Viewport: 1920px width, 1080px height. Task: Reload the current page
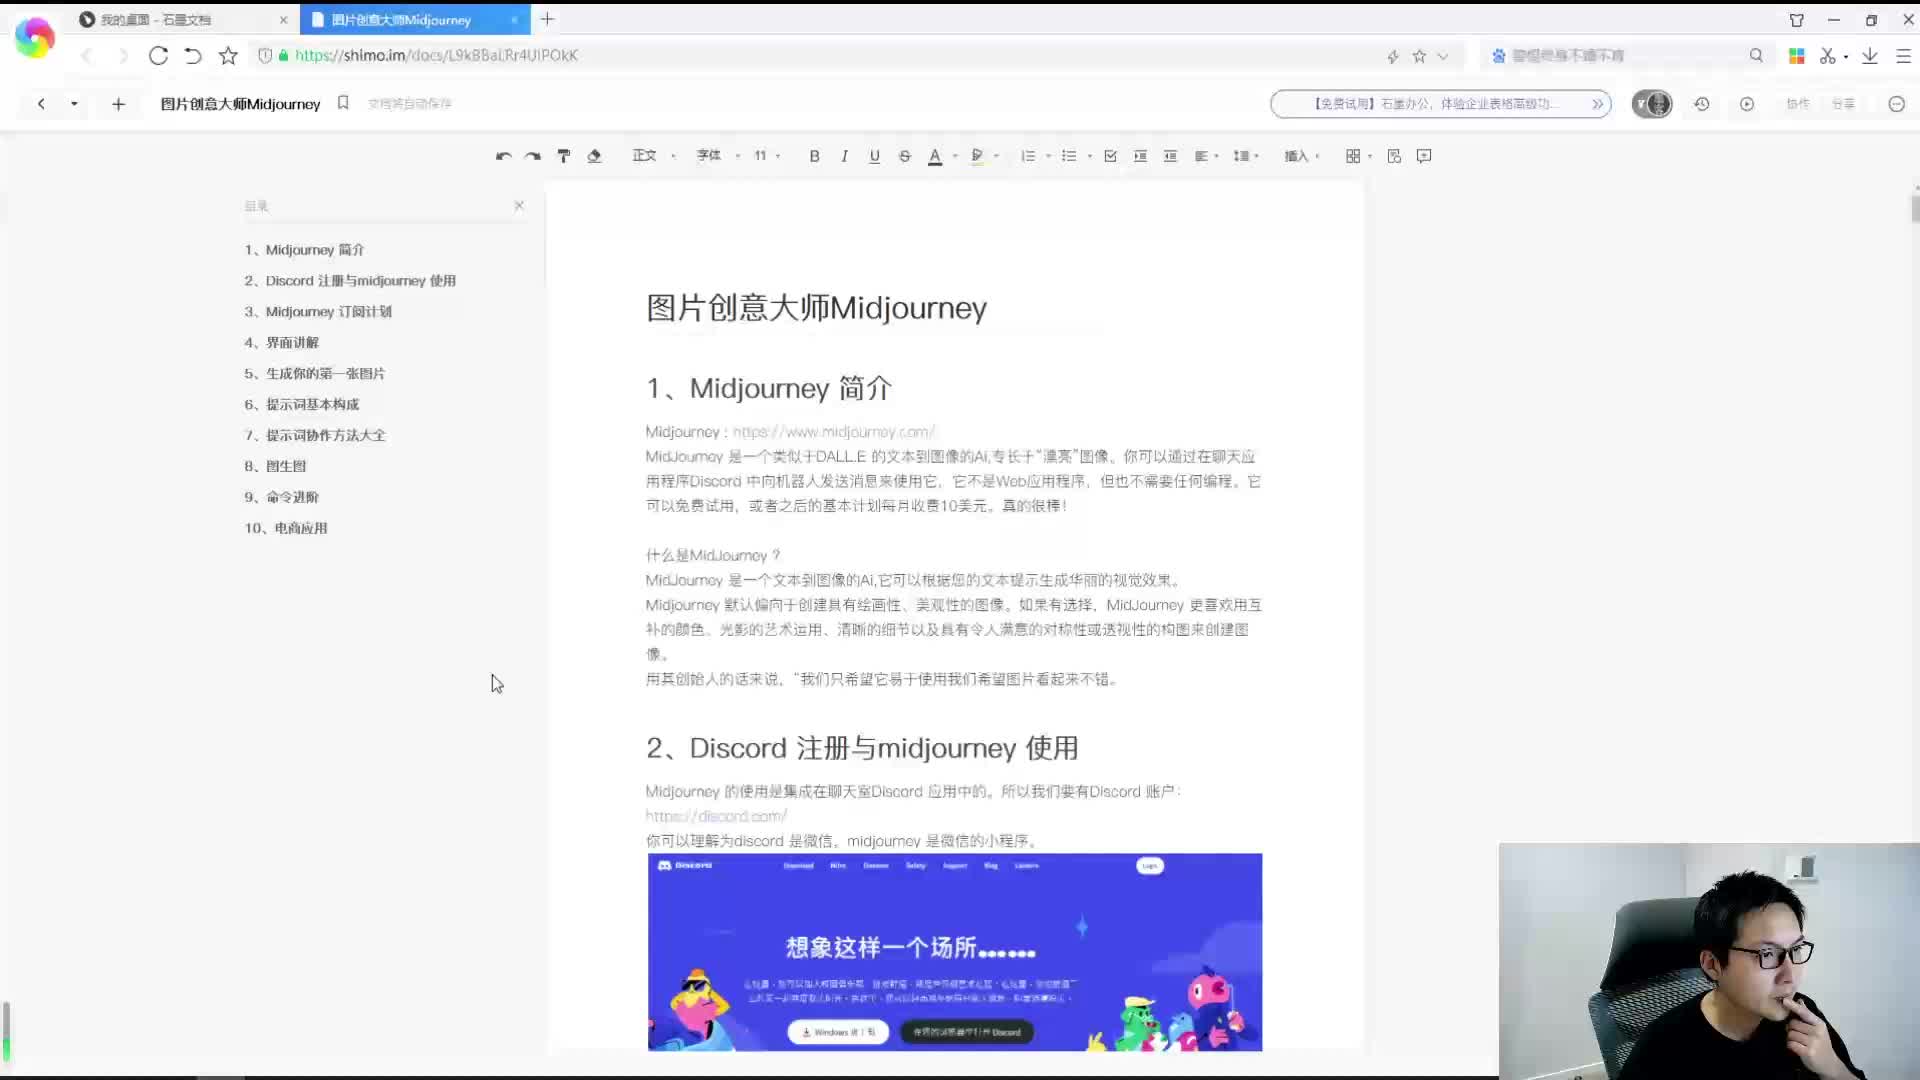(158, 56)
